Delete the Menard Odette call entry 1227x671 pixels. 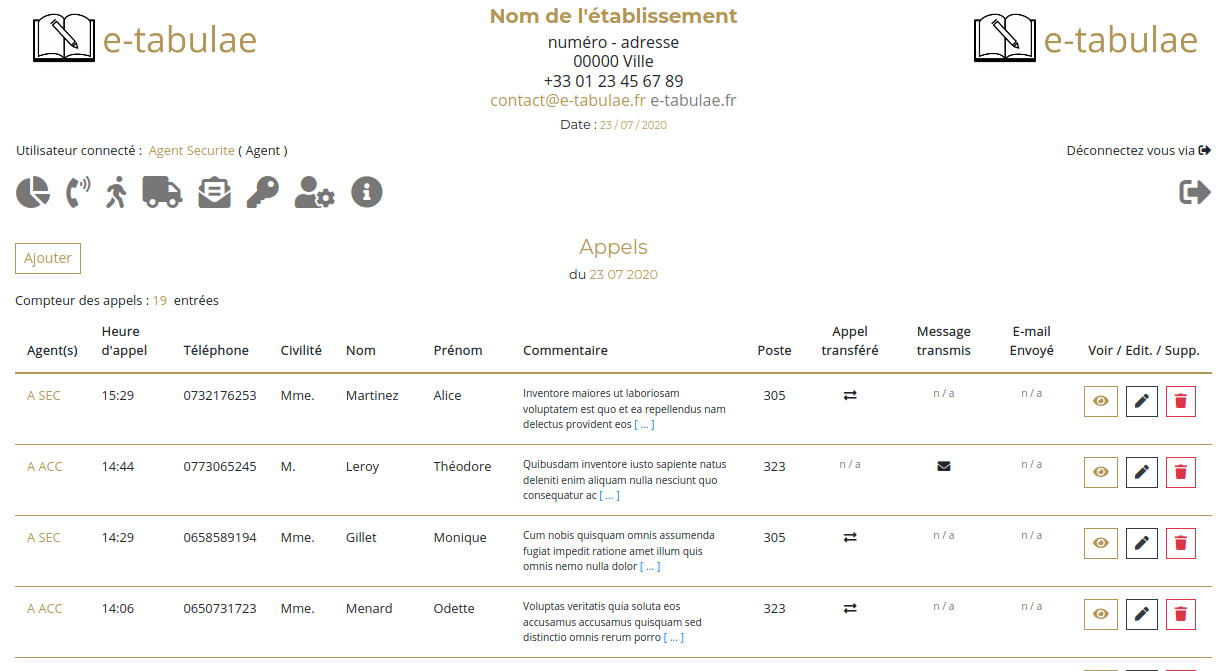coord(1181,614)
